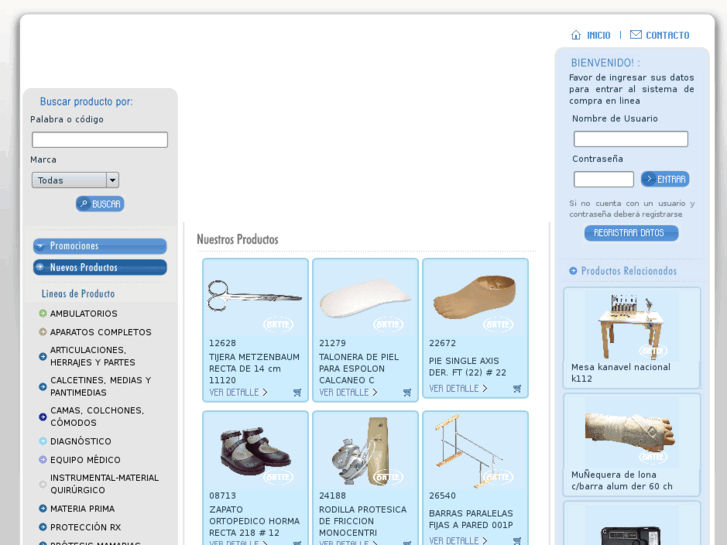Click bullet icon next to APARATOS COMPLETOS
Viewport: 727px width, 545px height.
[x=43, y=332]
